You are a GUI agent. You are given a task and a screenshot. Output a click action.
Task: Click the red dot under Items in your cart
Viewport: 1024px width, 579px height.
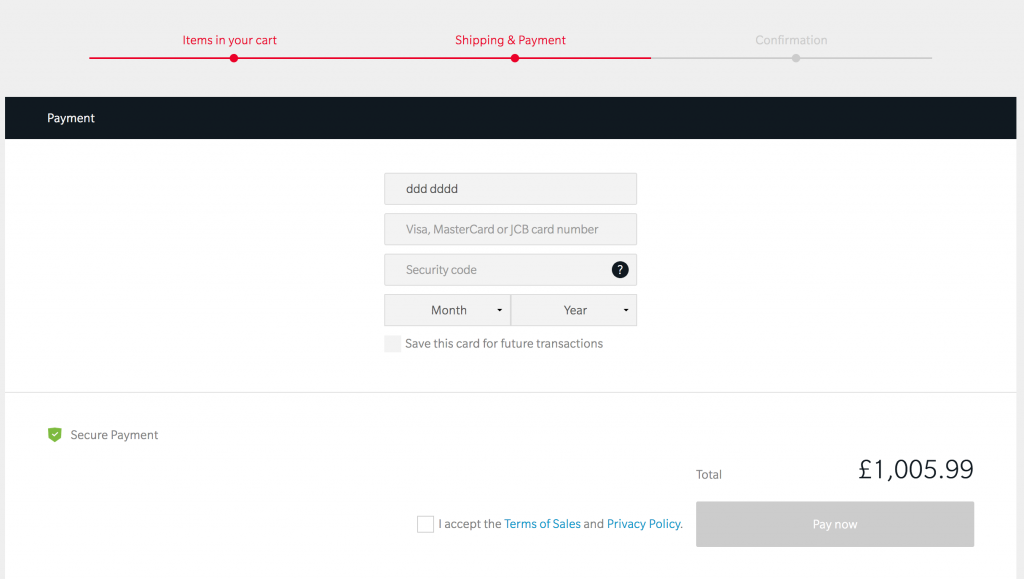tap(233, 58)
